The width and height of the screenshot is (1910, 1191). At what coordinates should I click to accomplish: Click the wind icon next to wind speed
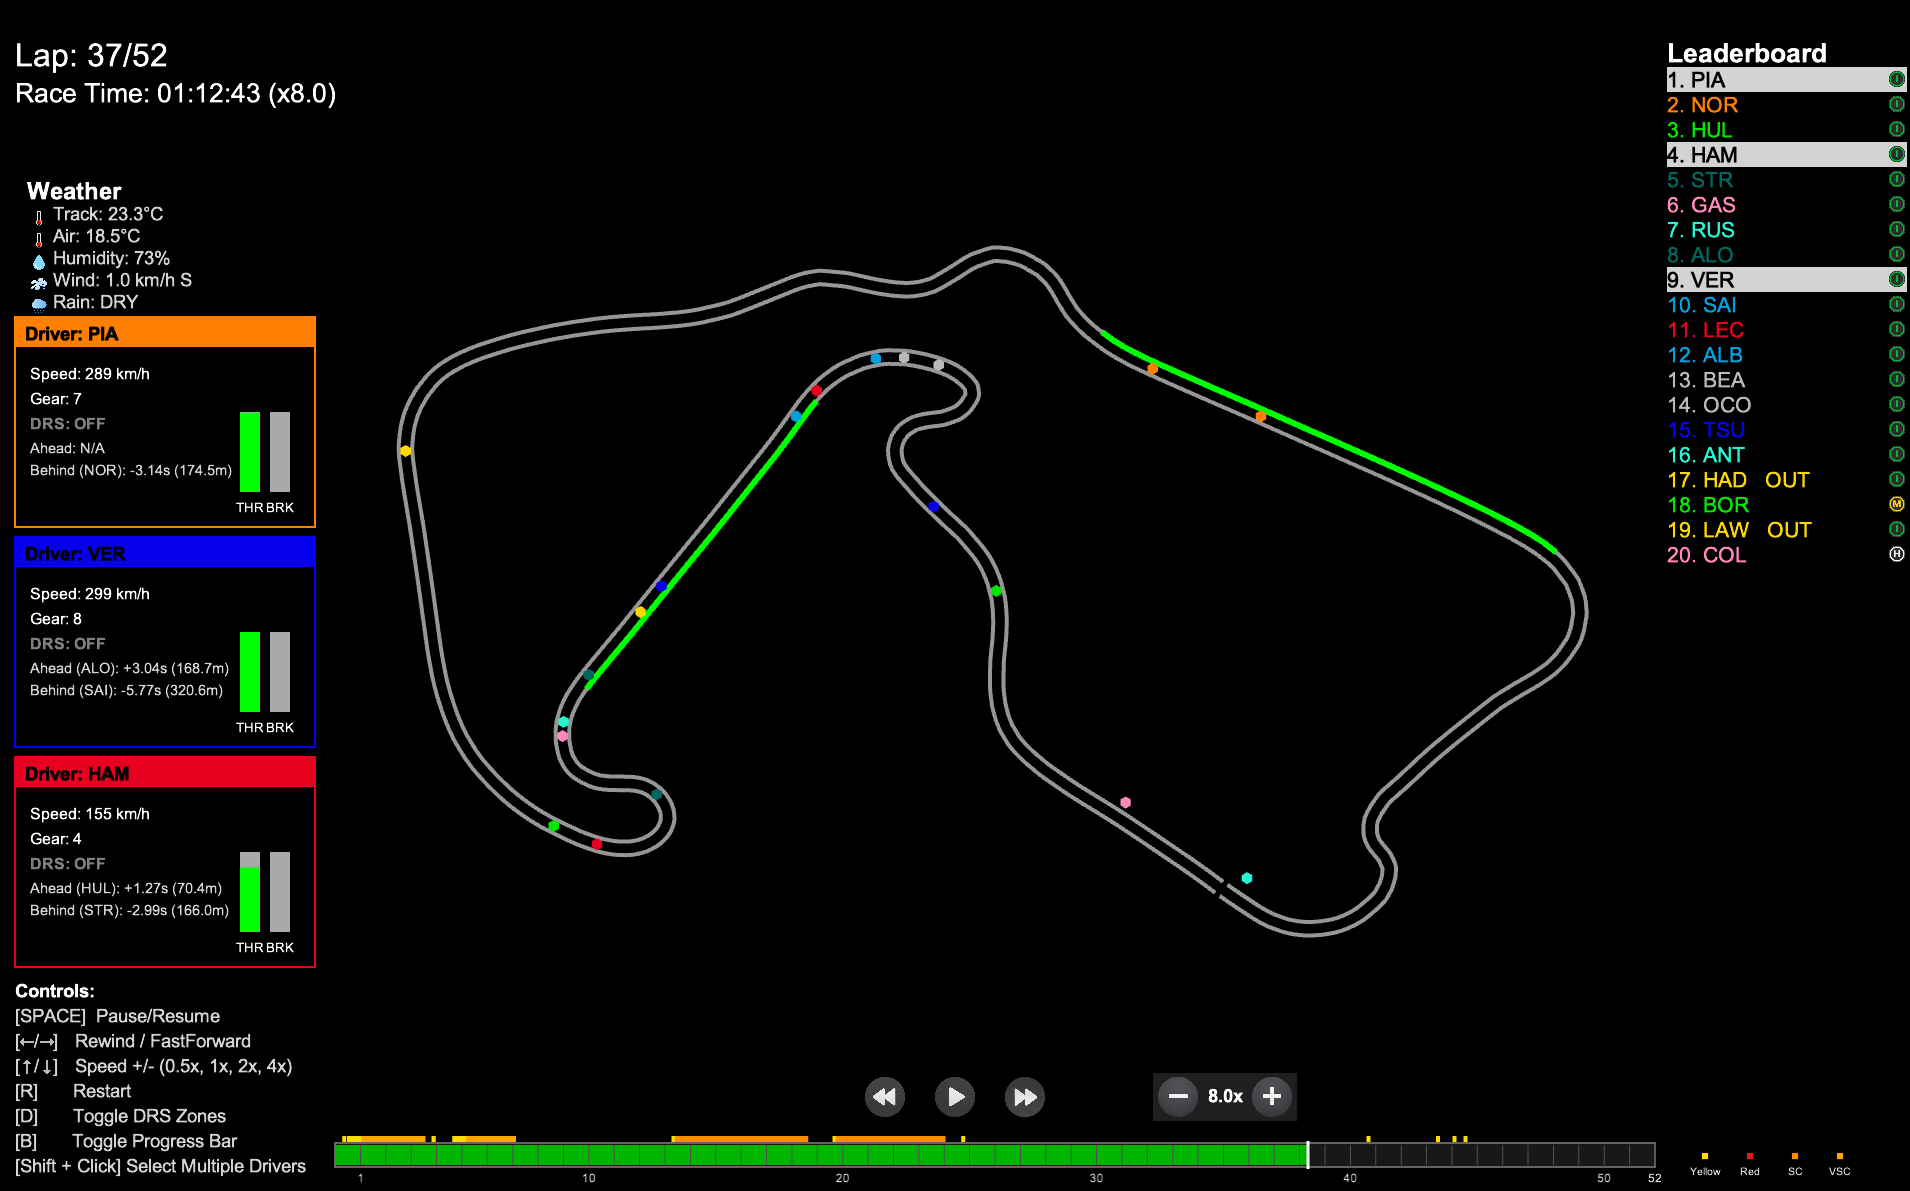[38, 280]
